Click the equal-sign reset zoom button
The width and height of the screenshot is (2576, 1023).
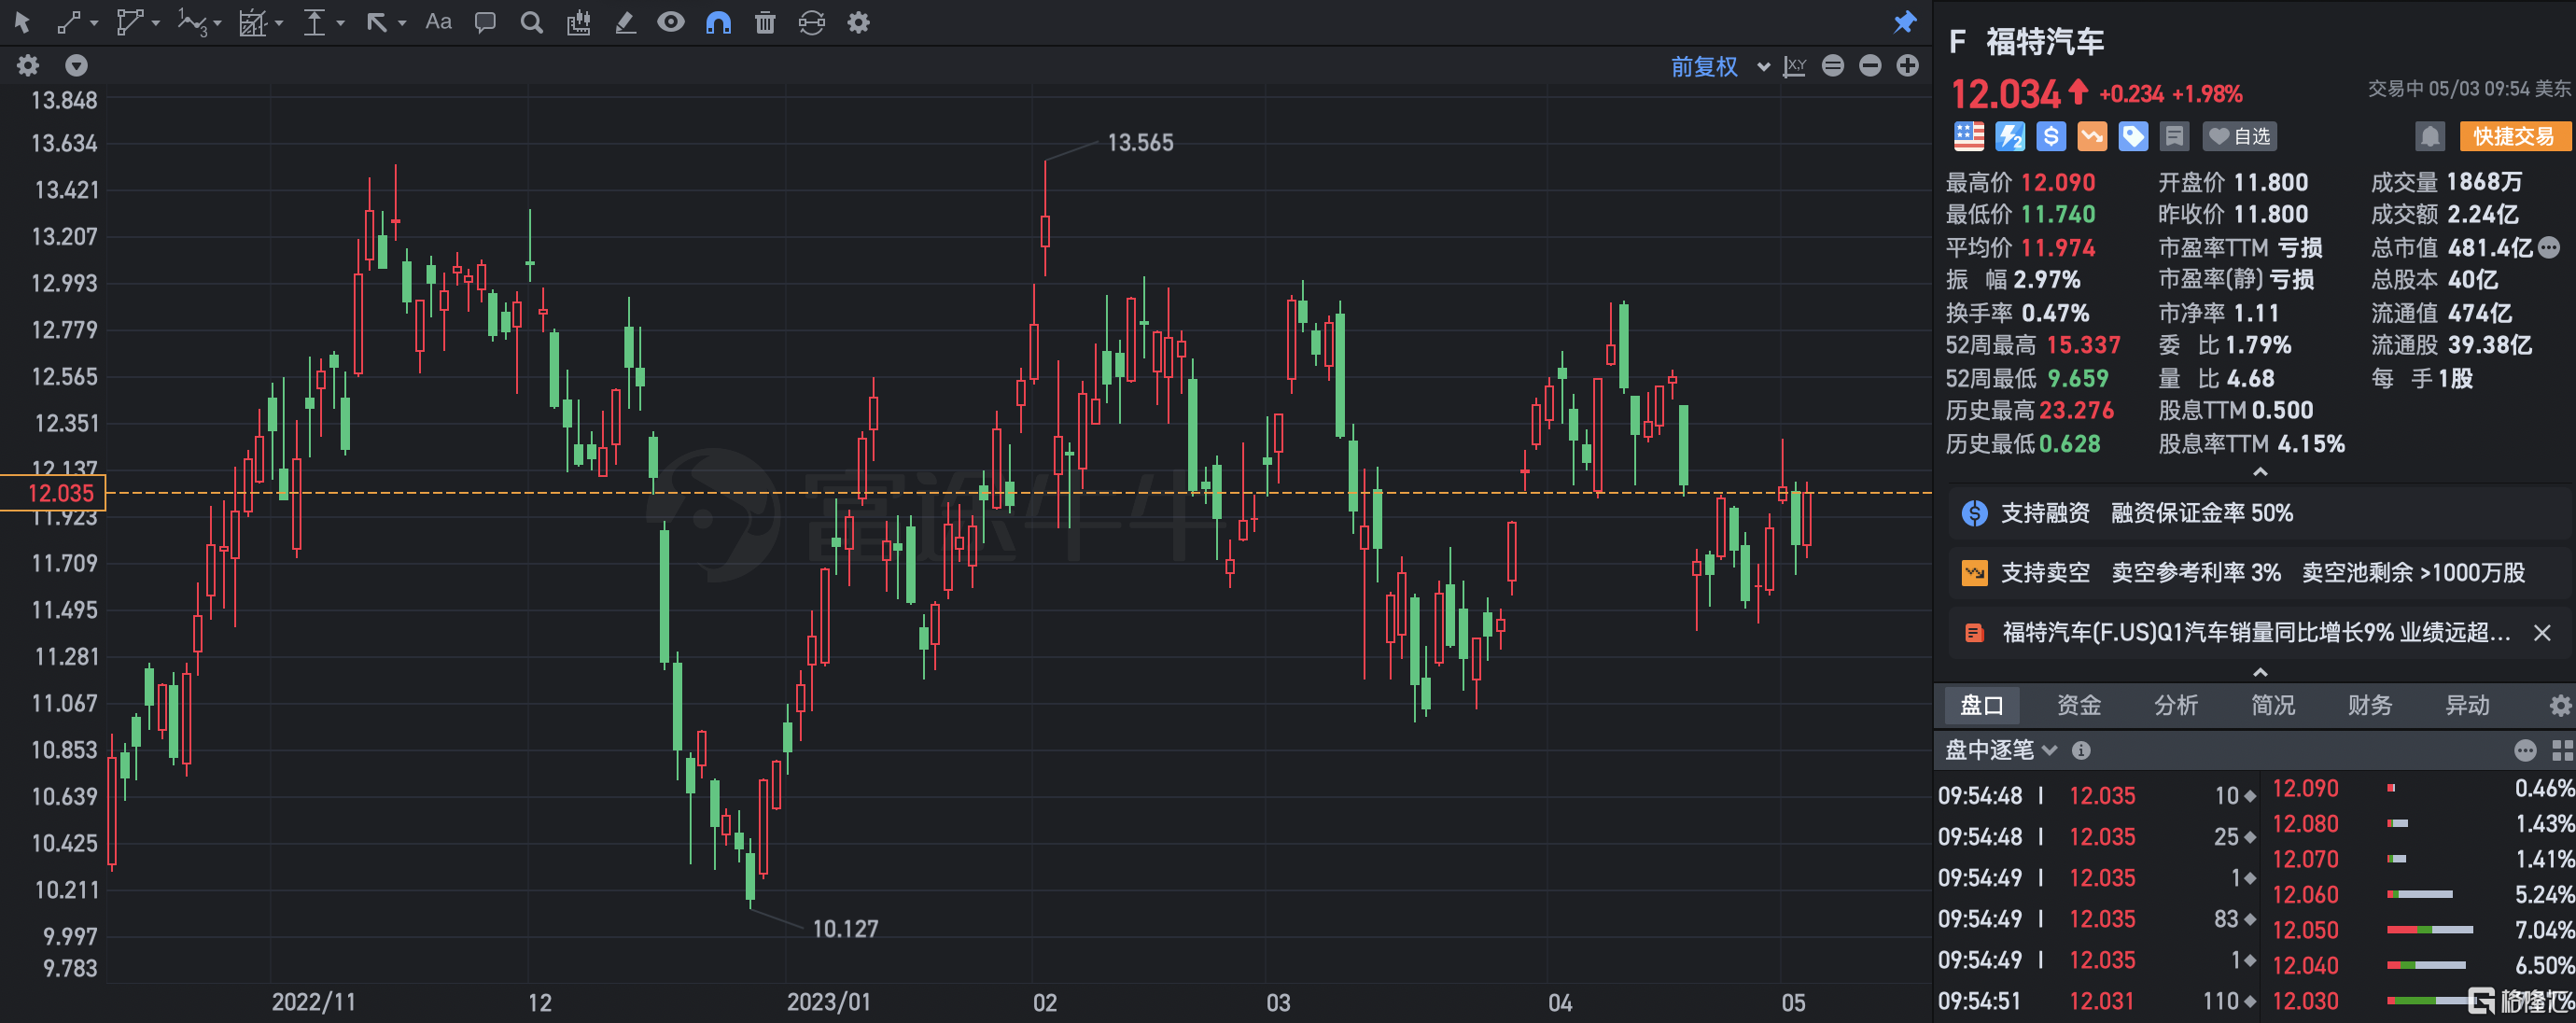pos(1833,66)
